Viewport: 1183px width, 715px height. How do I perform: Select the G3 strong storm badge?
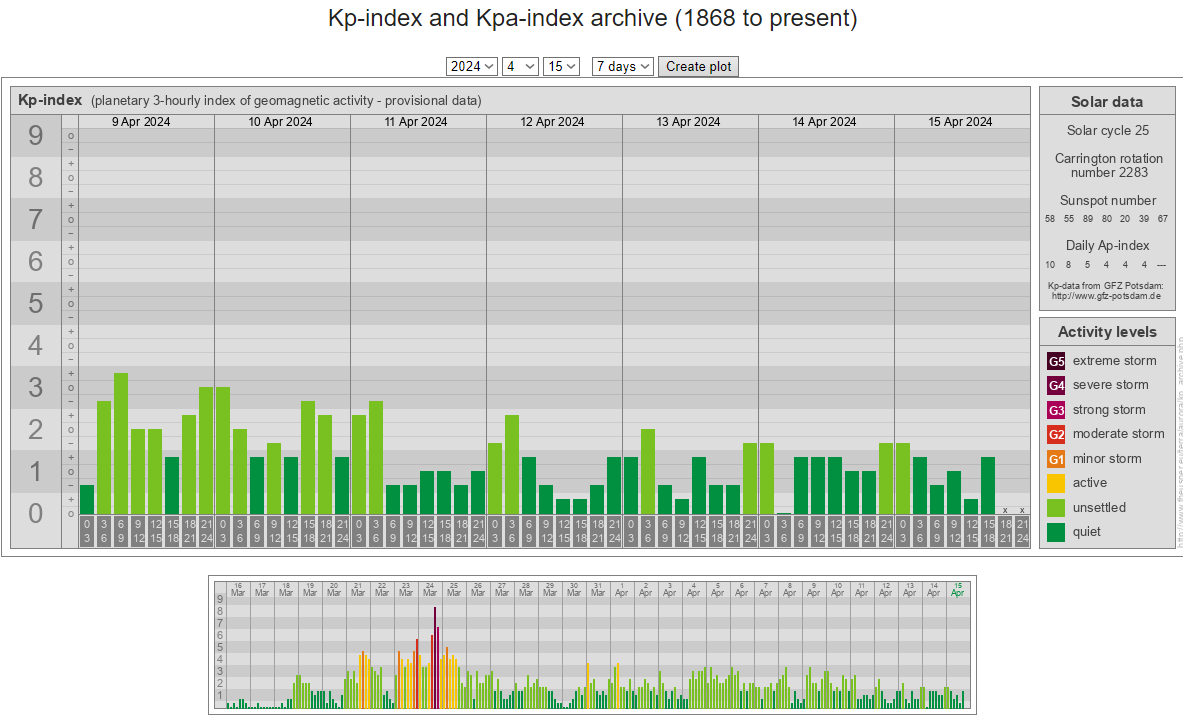[x=1056, y=410]
